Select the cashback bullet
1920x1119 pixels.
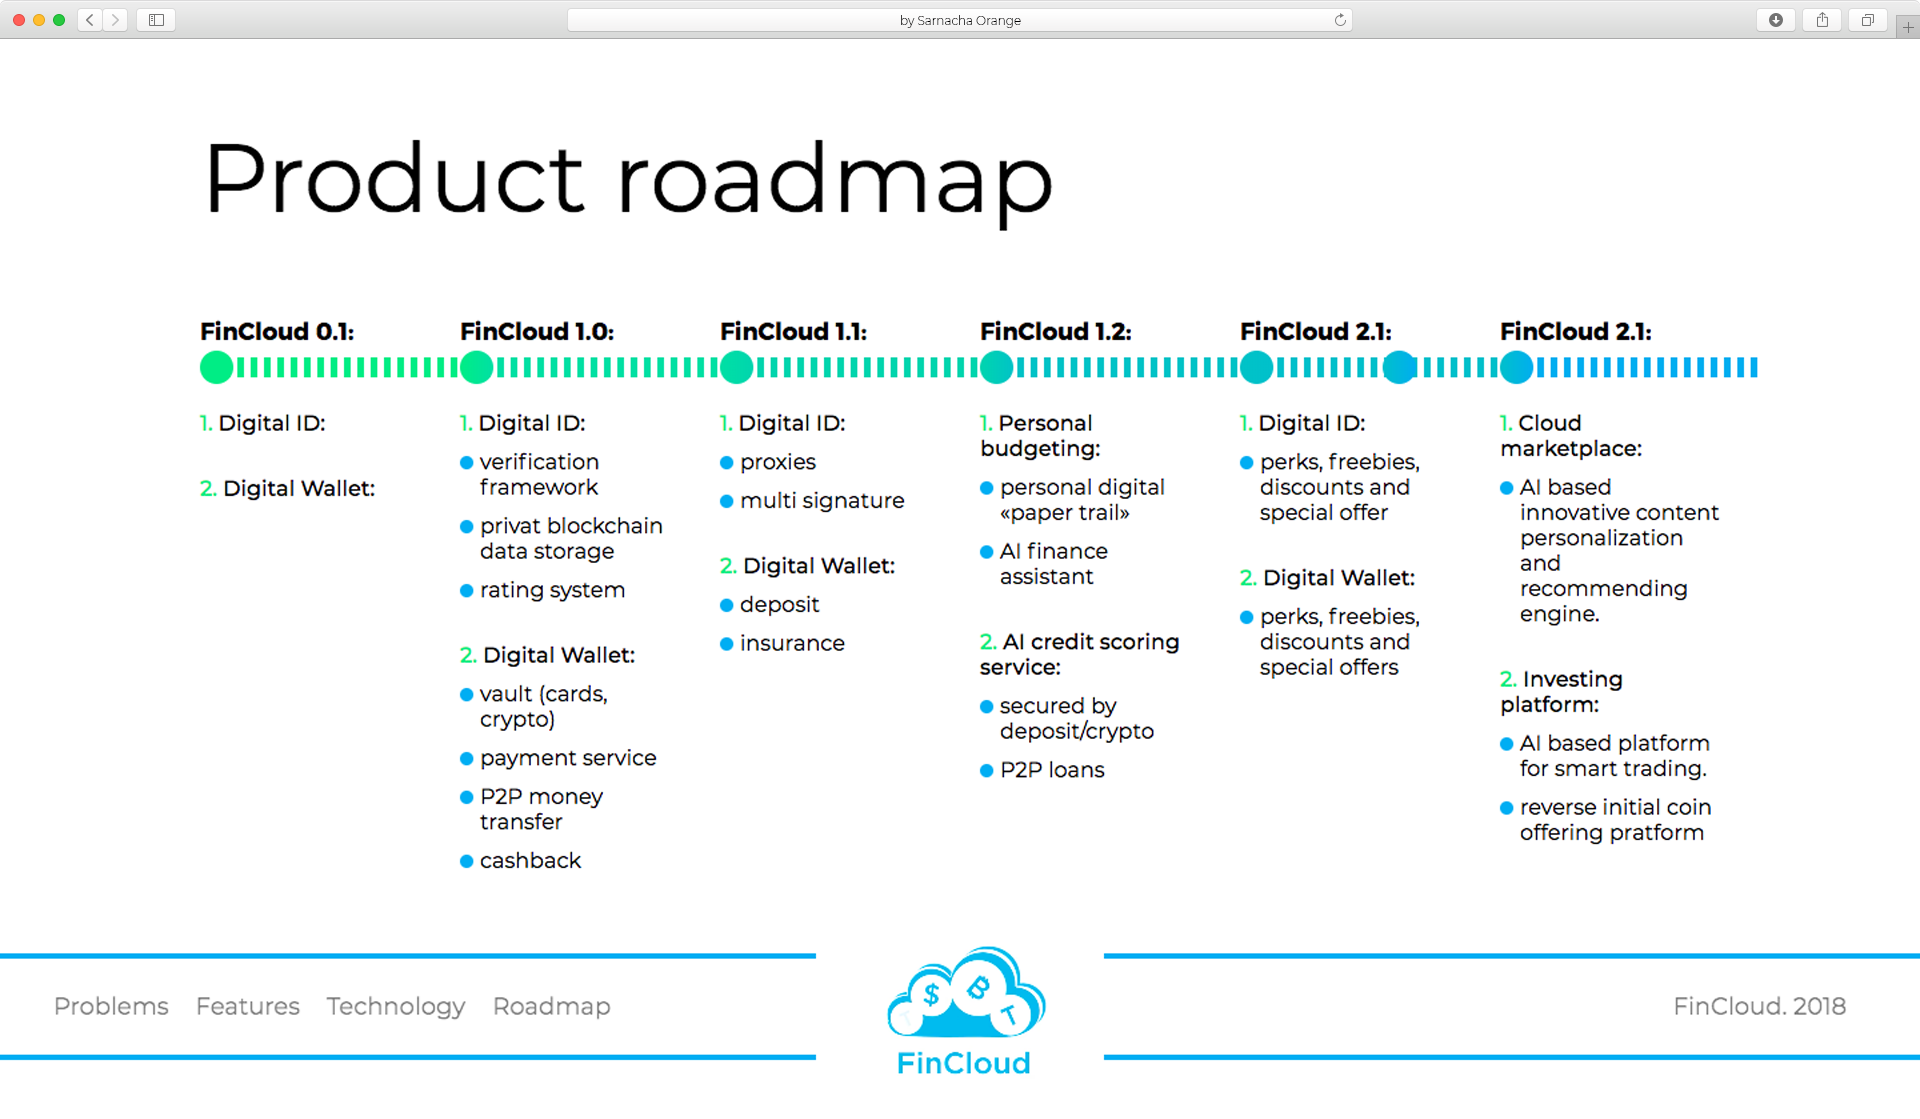click(521, 861)
